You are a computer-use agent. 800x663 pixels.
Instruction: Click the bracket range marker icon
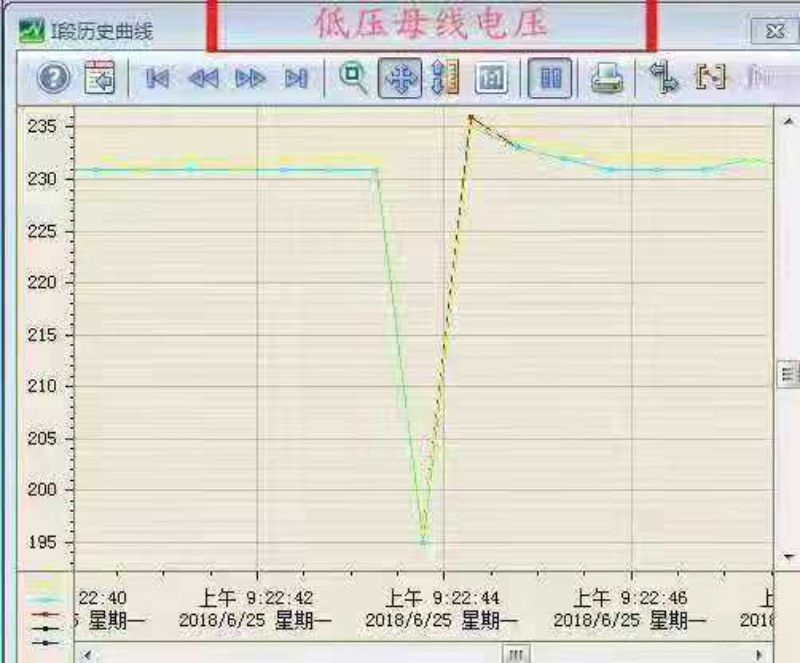(x=711, y=77)
